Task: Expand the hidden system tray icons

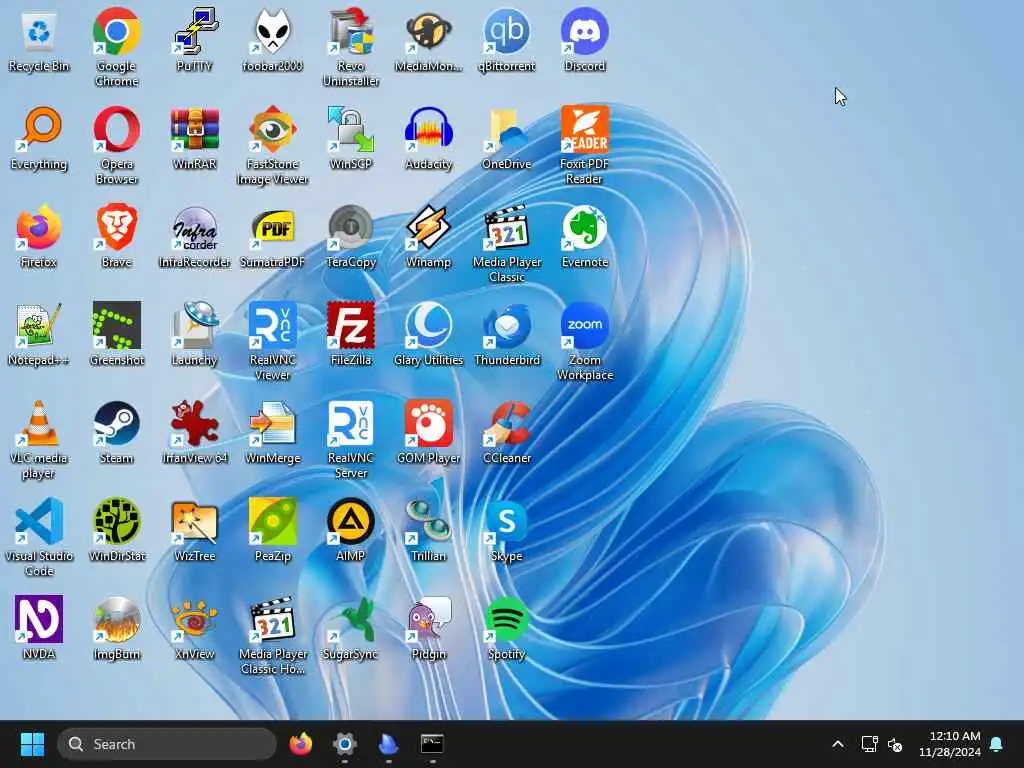Action: click(x=838, y=744)
